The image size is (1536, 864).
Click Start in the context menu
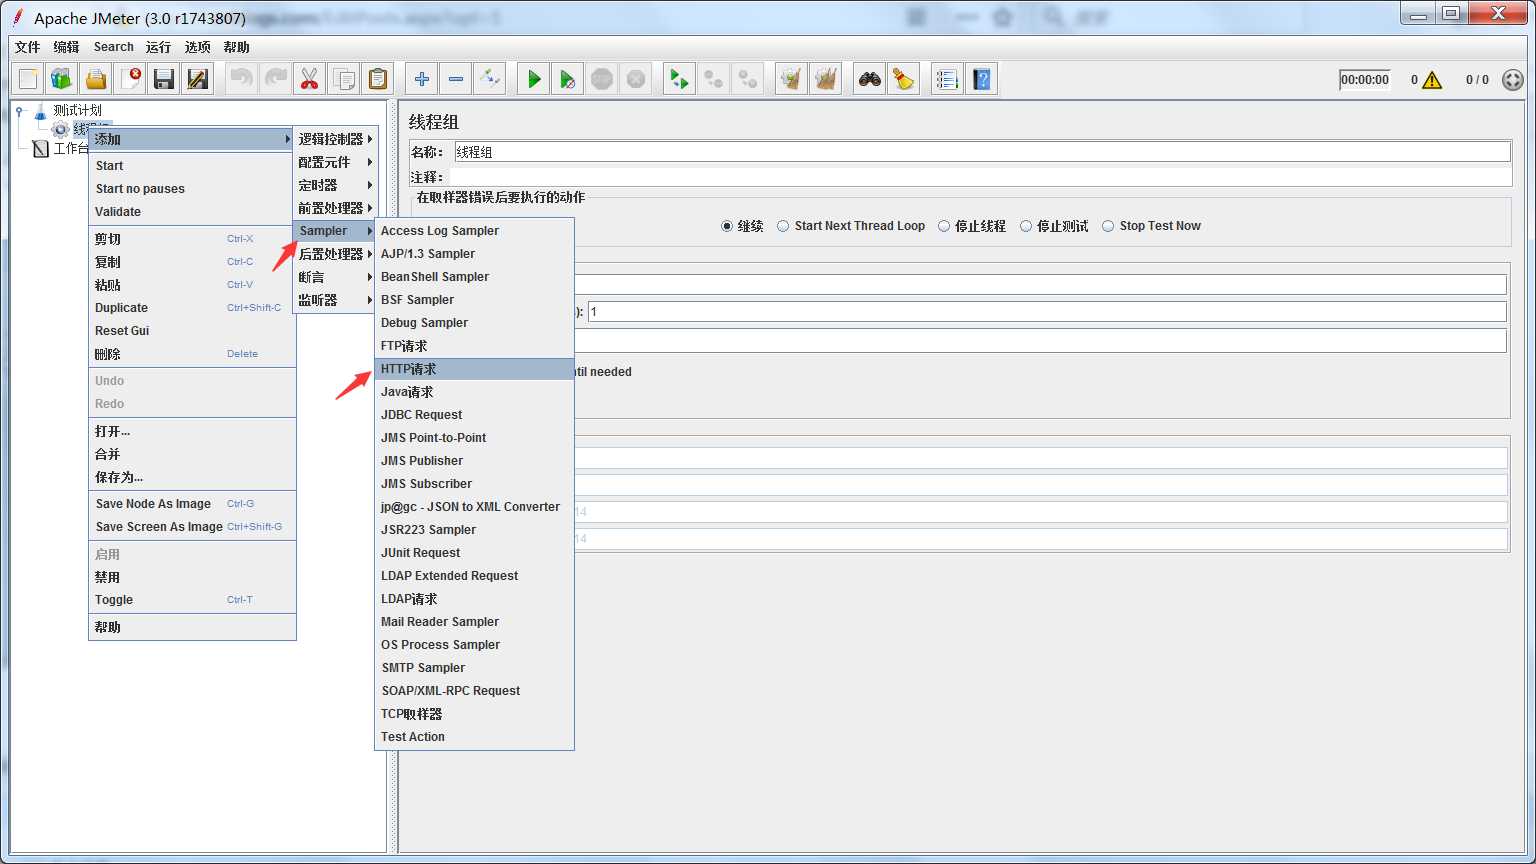192,166
